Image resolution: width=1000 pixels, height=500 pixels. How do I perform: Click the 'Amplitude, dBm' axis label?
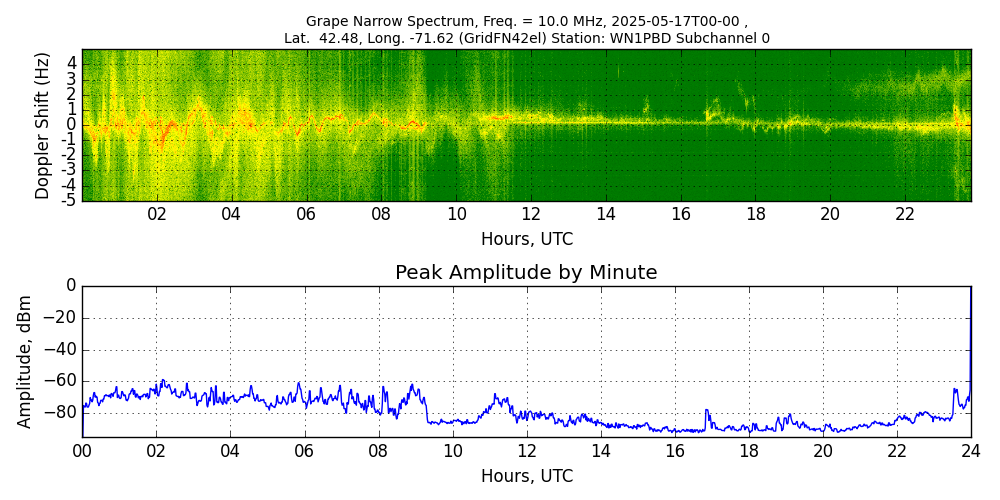24,362
